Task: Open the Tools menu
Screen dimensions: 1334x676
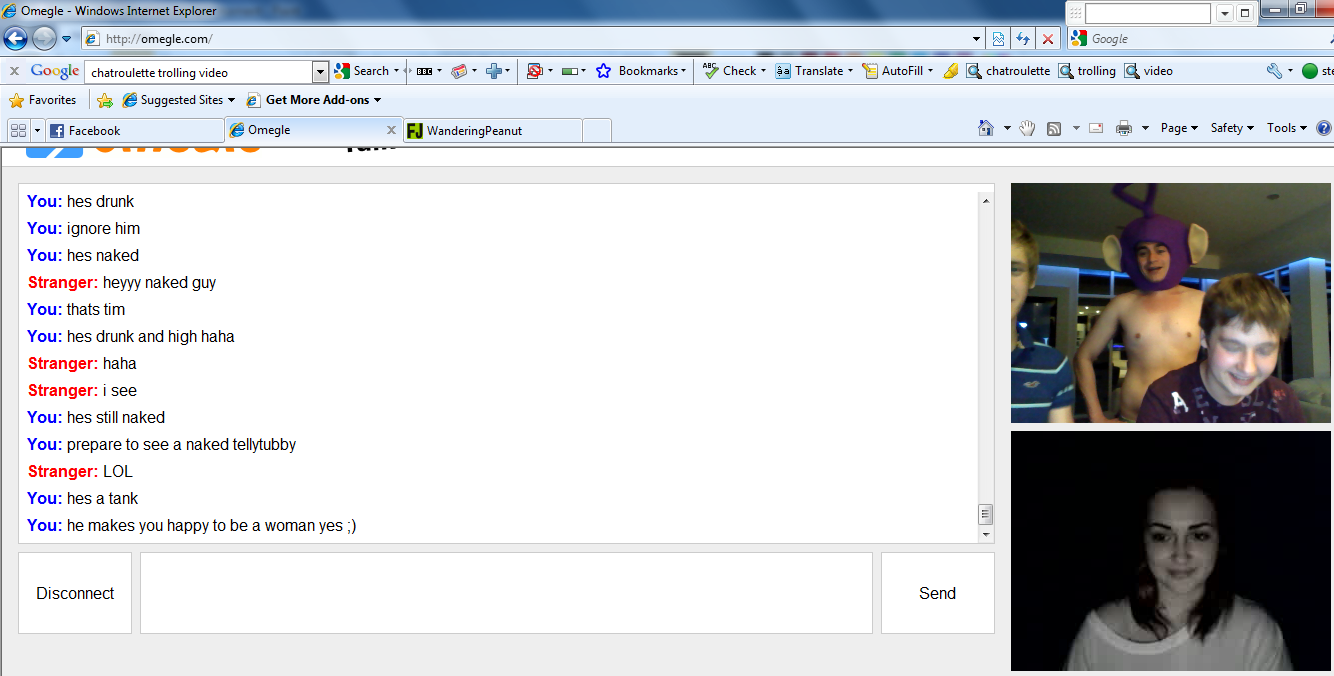Action: click(x=1287, y=128)
